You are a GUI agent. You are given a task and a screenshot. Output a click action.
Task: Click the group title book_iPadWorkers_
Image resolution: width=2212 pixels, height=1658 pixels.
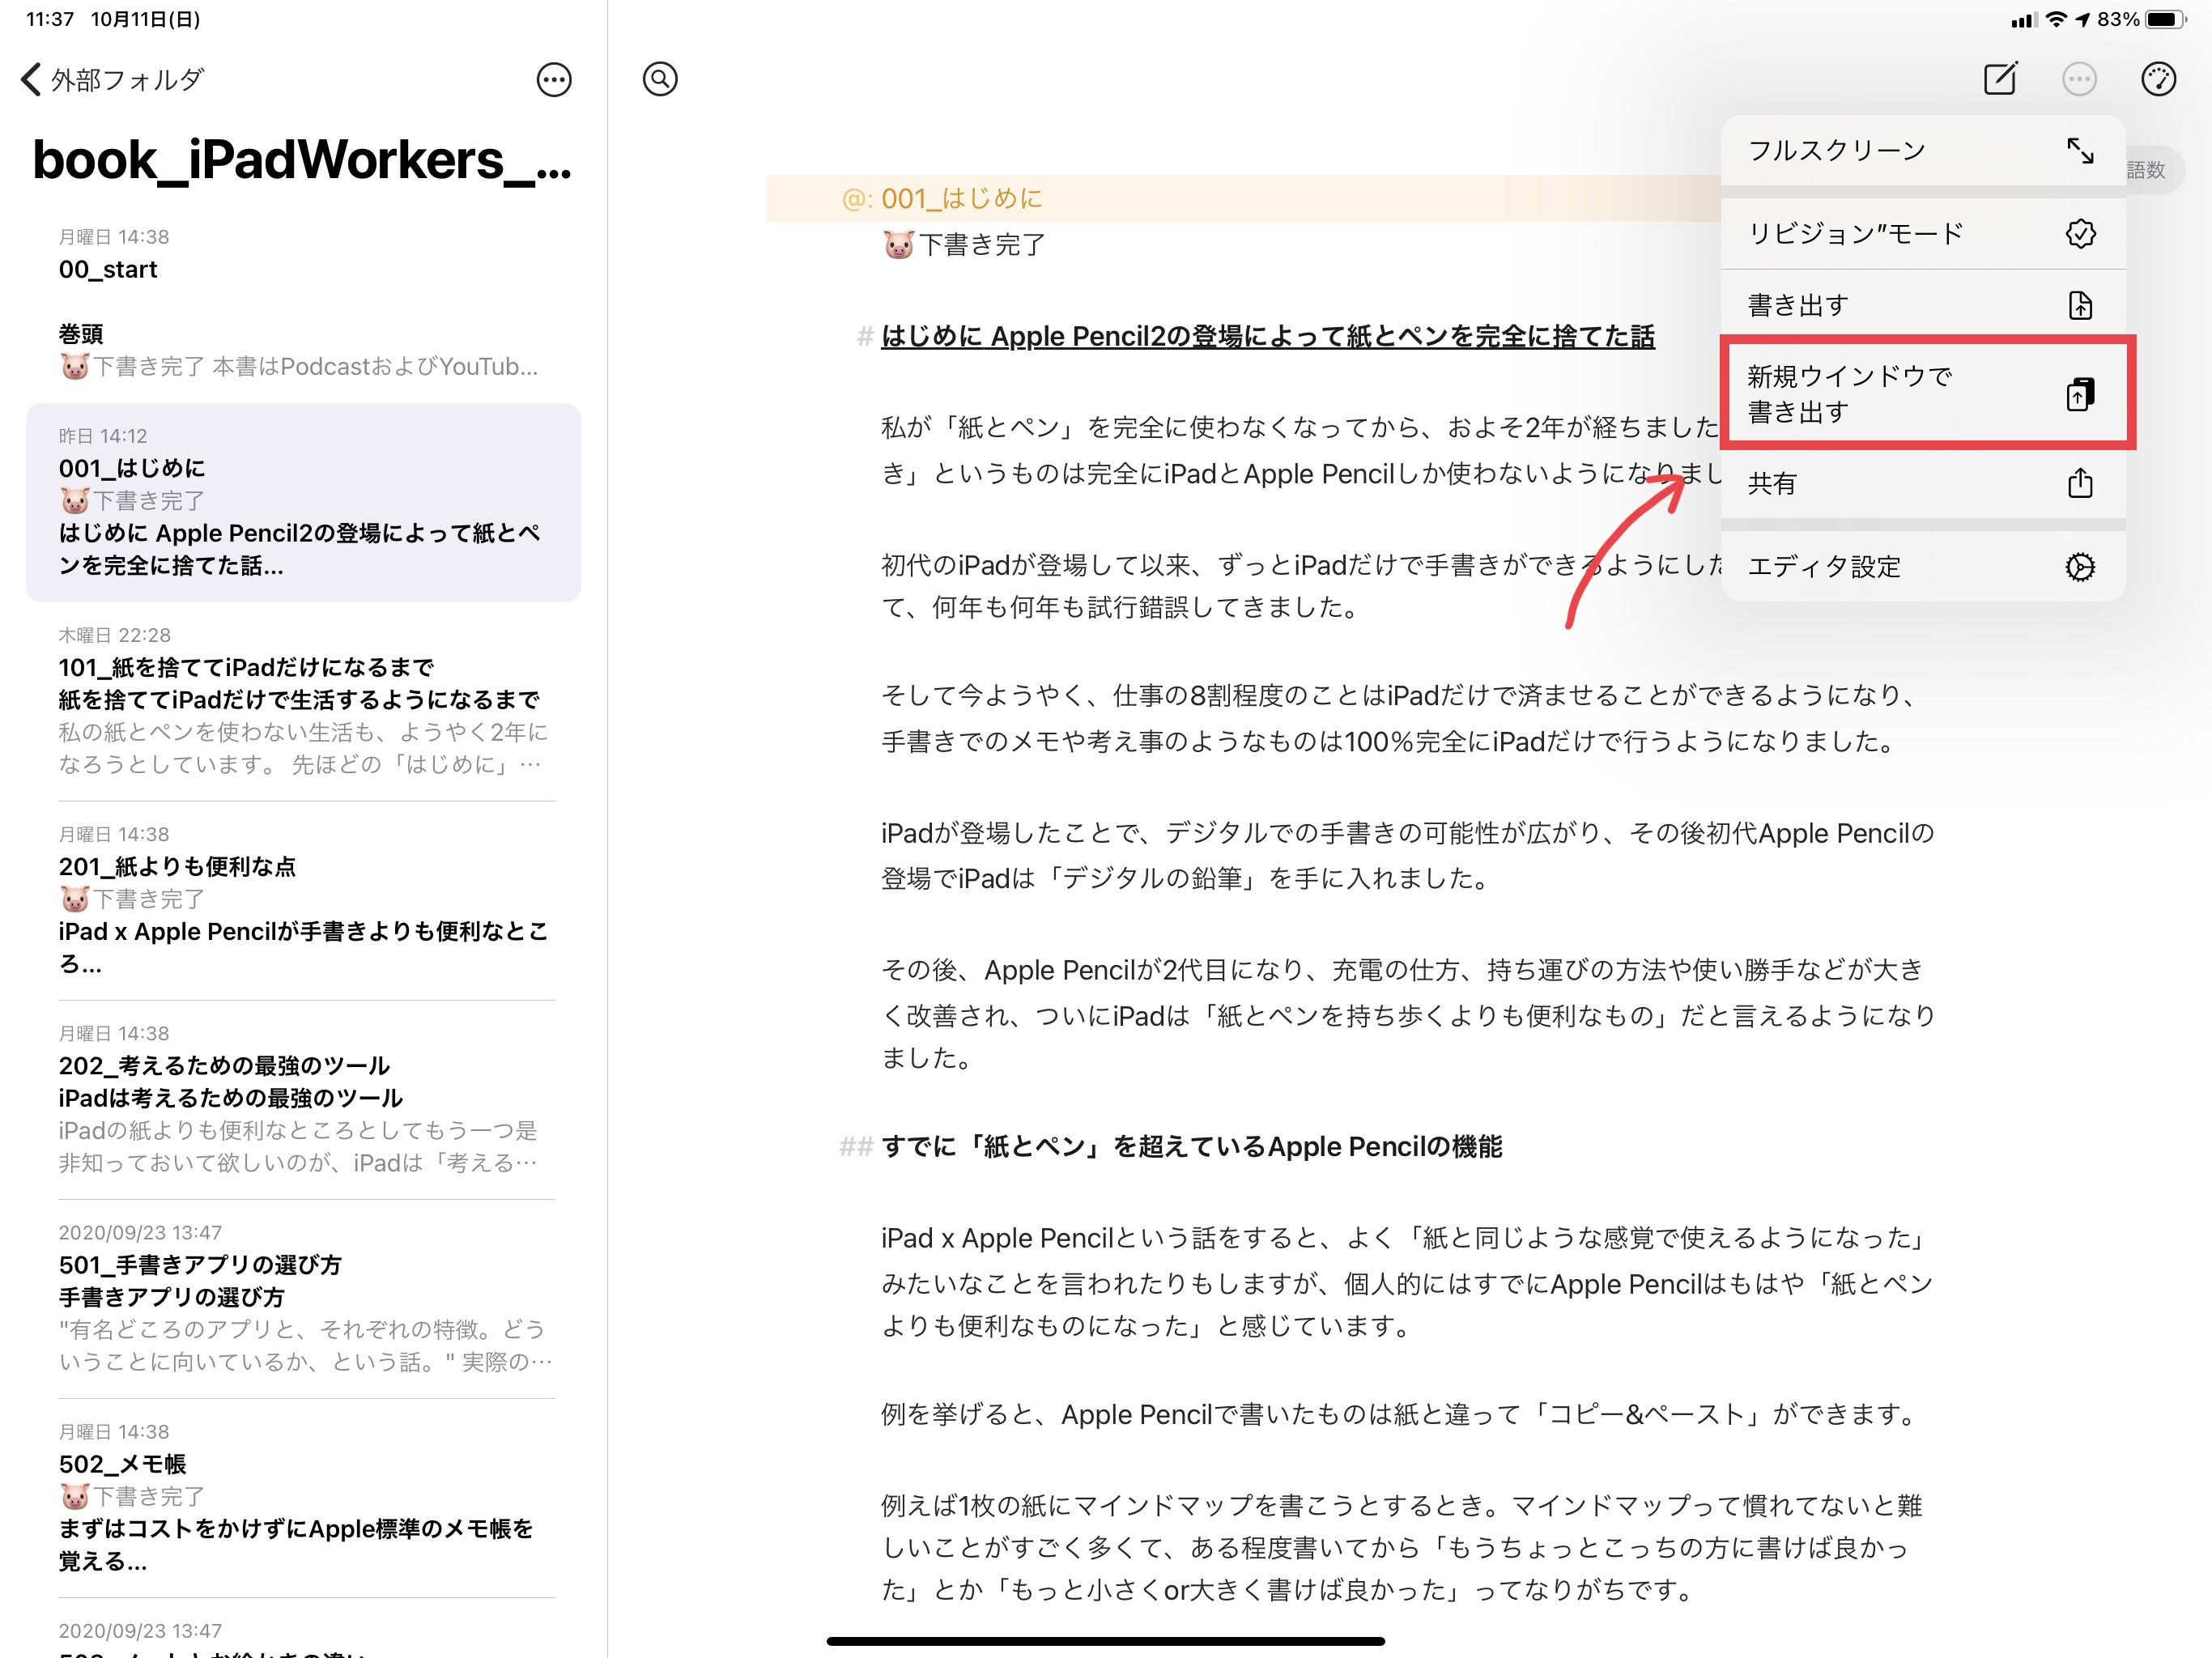coord(302,160)
